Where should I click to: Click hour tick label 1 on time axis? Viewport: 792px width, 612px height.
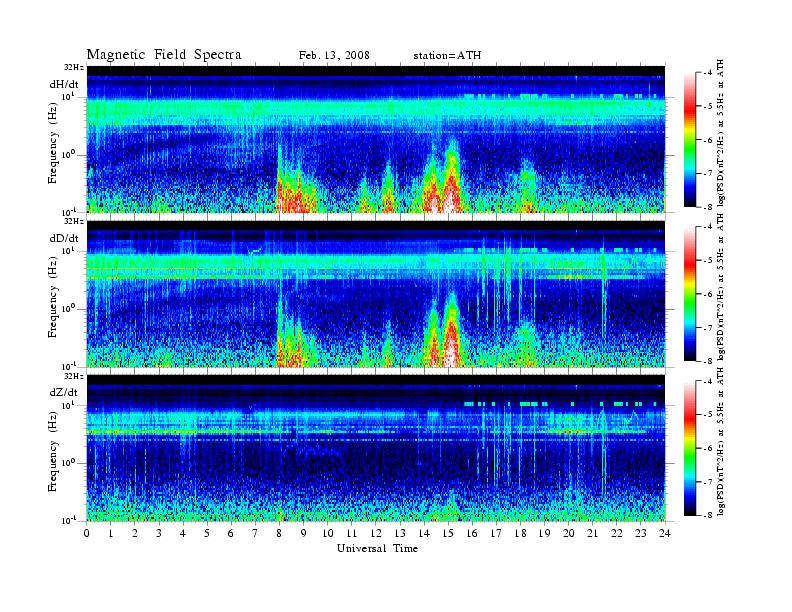pyautogui.click(x=111, y=533)
